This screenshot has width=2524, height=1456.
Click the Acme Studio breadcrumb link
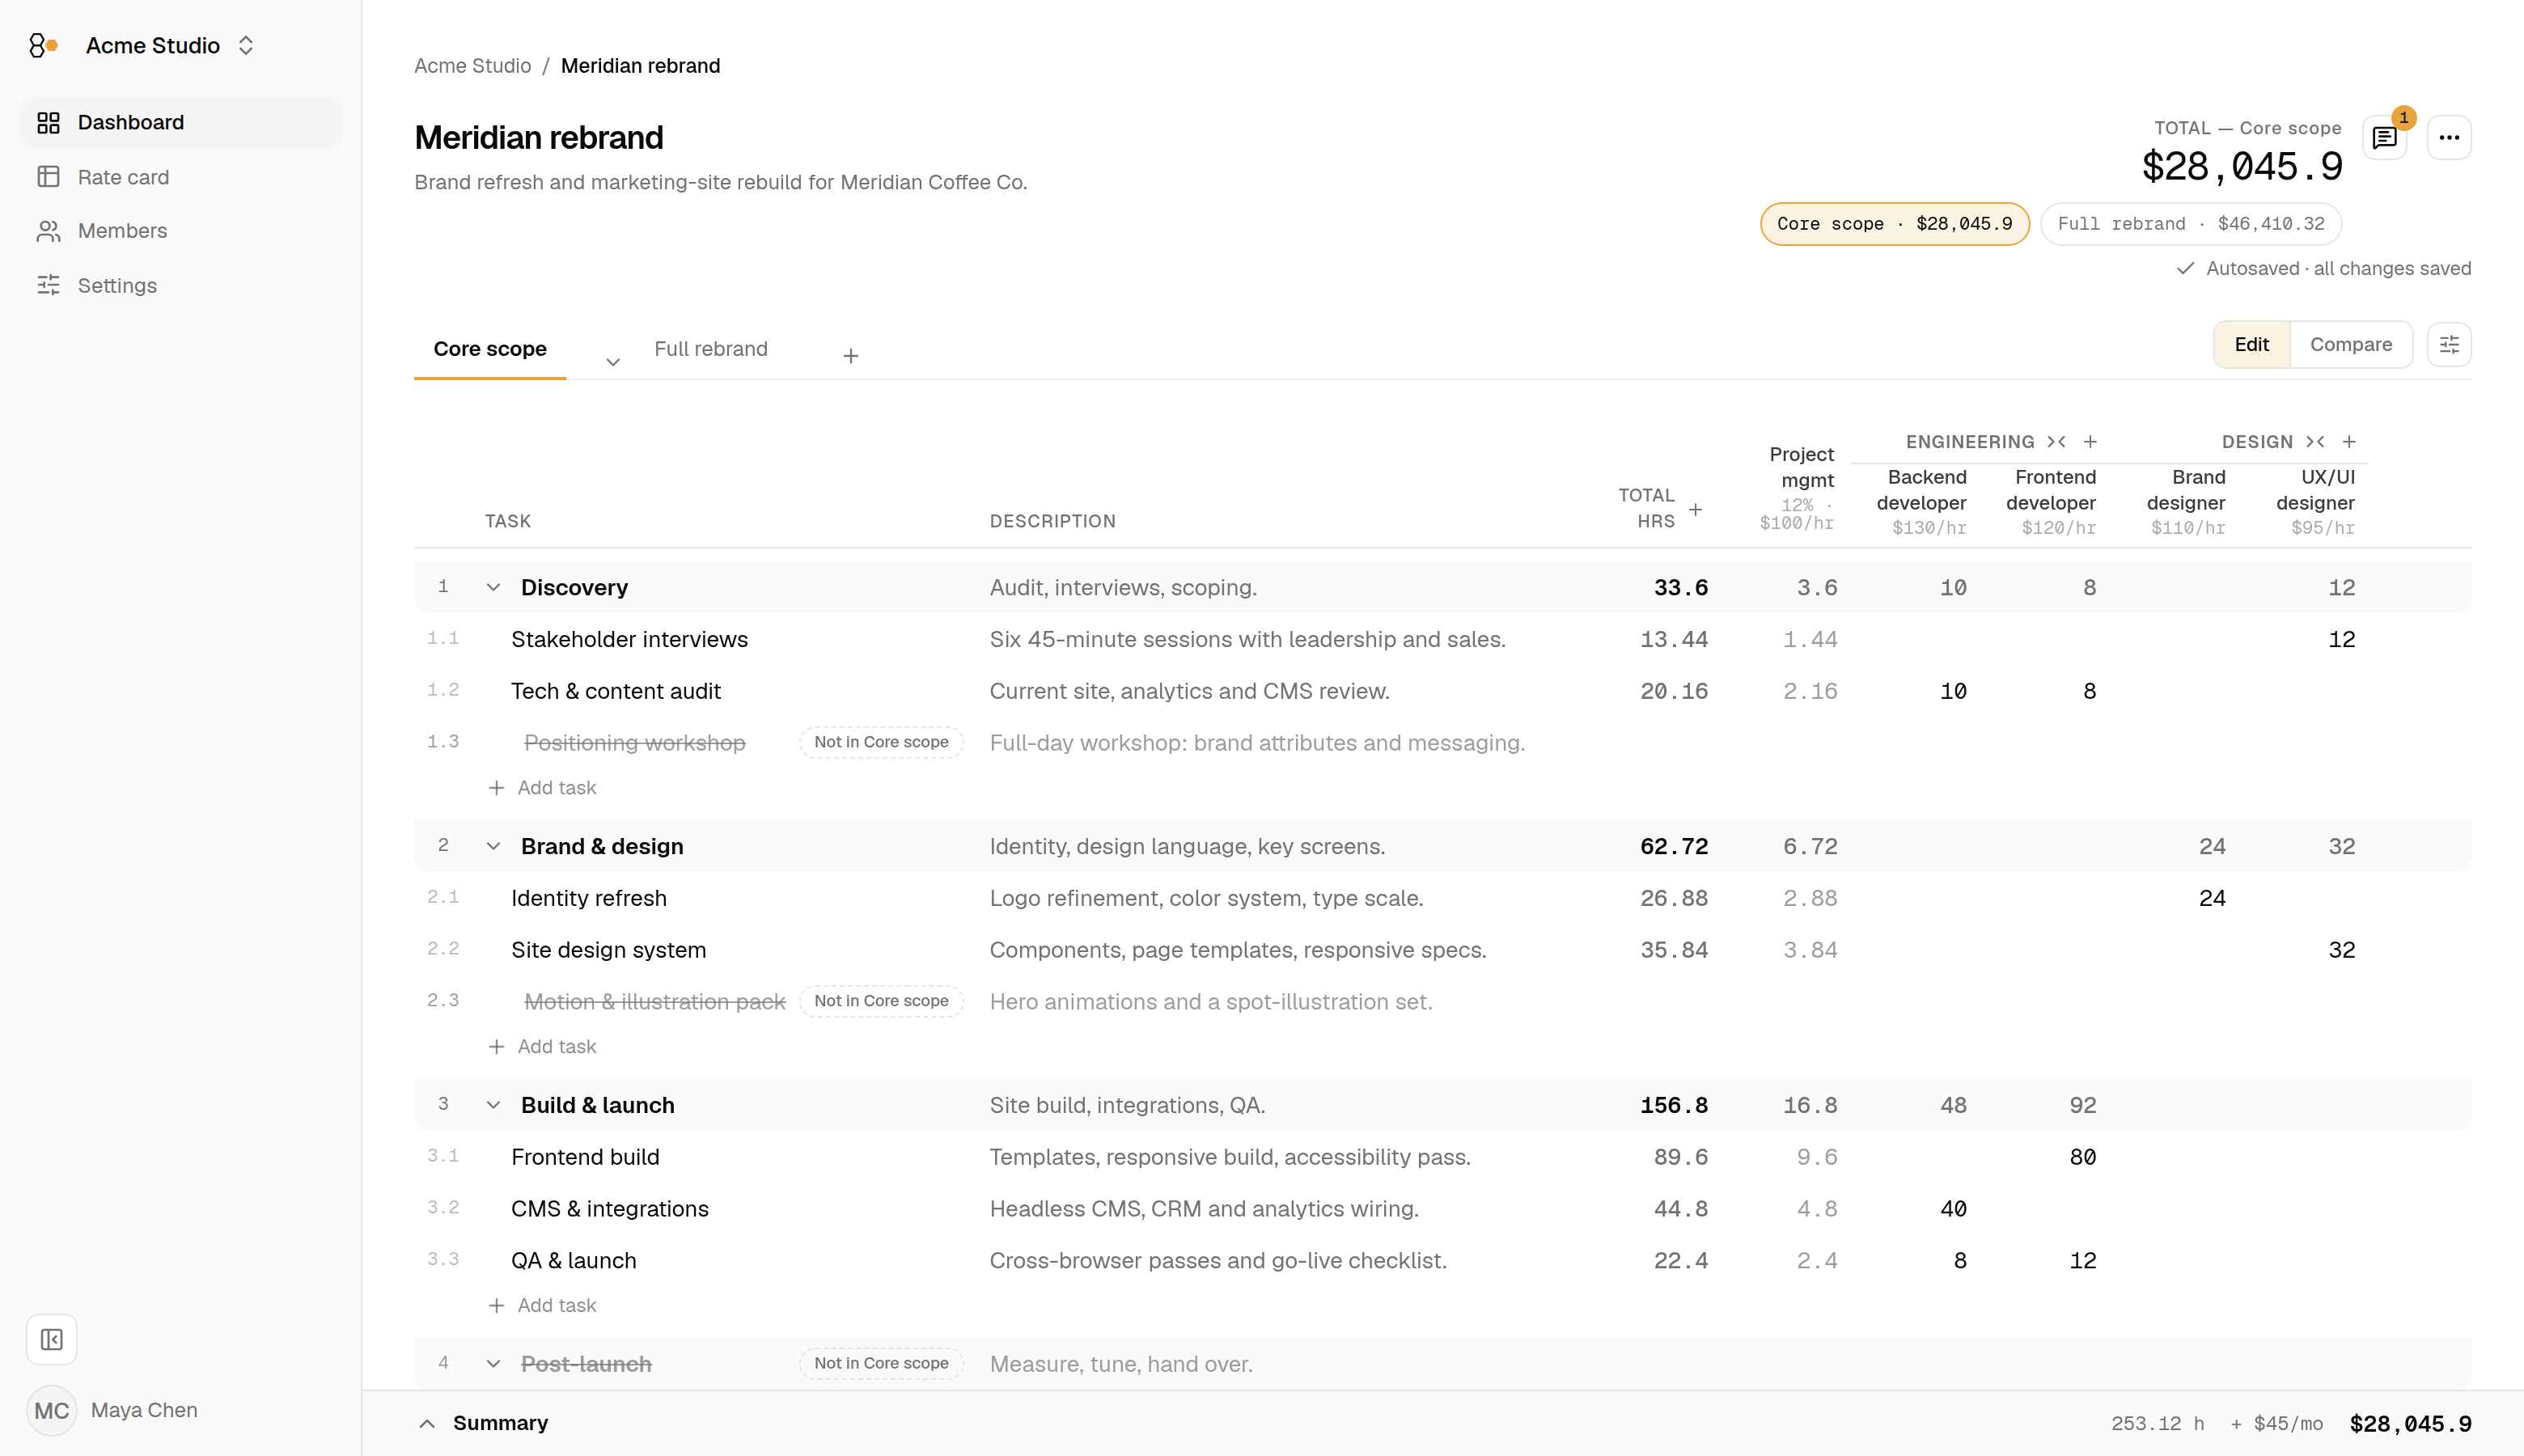(x=472, y=65)
